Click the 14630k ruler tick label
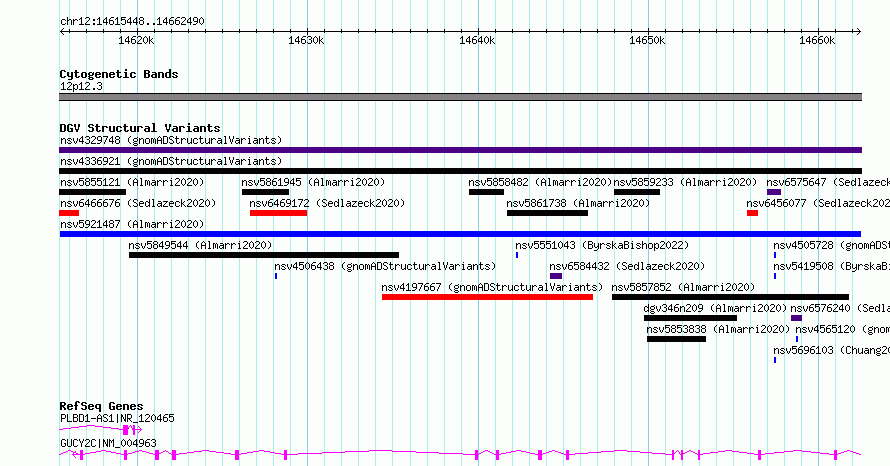The image size is (890, 466). (307, 40)
